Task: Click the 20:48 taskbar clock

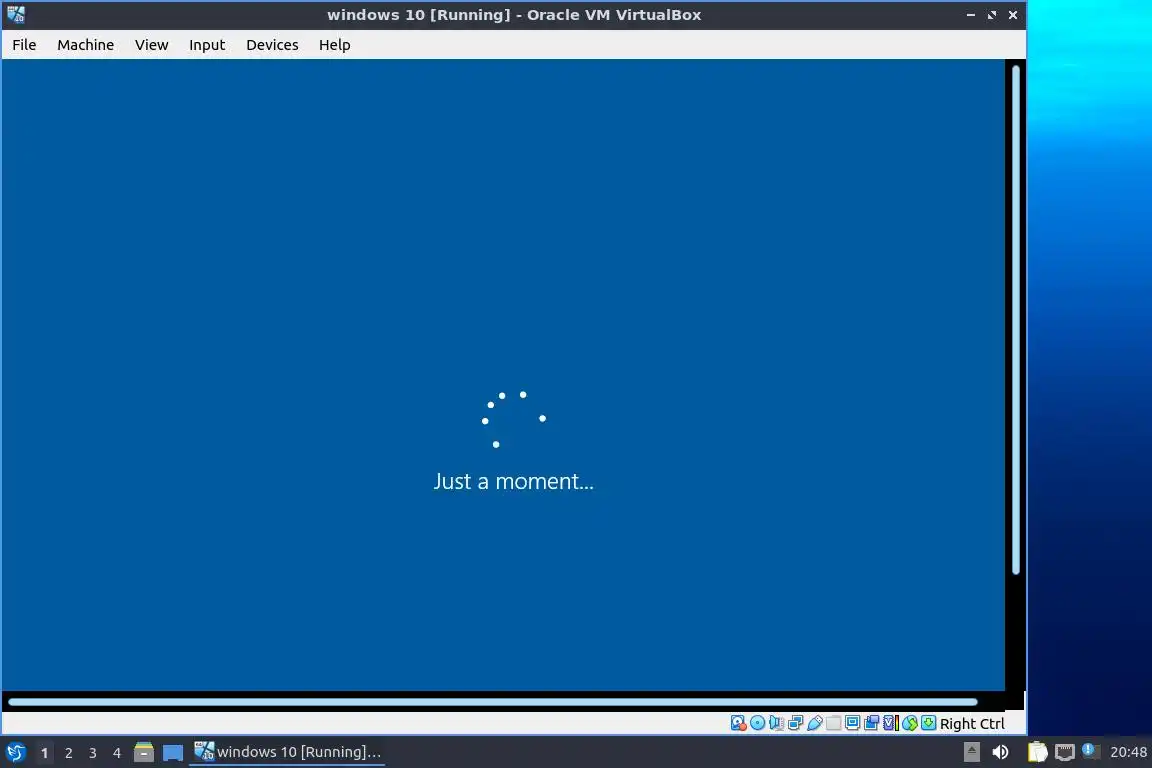Action: 1128,752
